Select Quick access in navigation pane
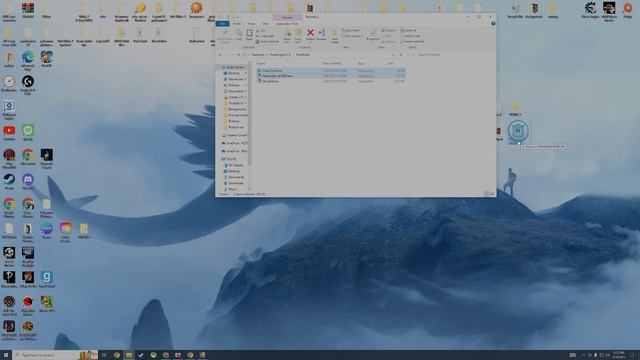Viewport: 640px width, 360px height. click(x=234, y=67)
